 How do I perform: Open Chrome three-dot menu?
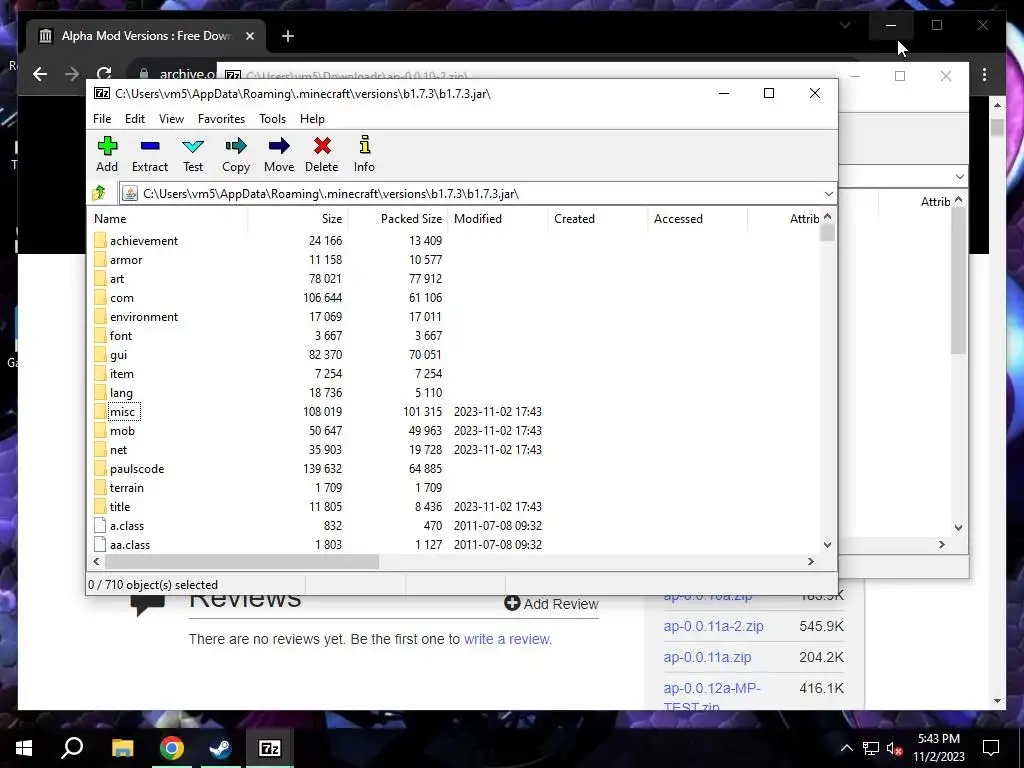[984, 75]
